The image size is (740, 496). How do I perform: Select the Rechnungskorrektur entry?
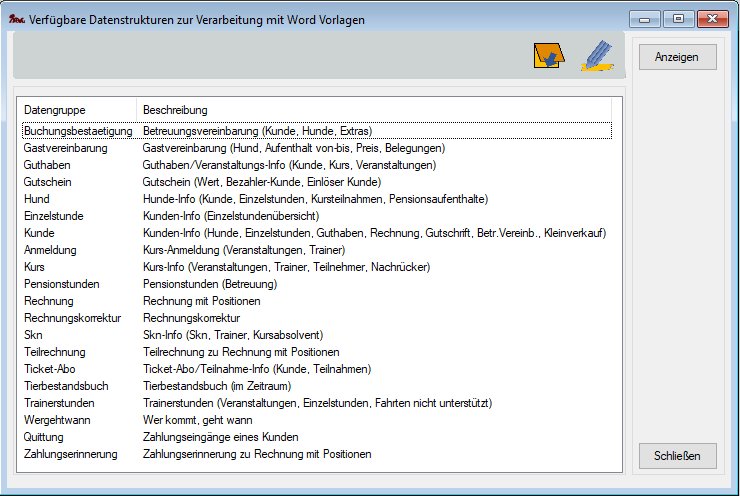72,318
